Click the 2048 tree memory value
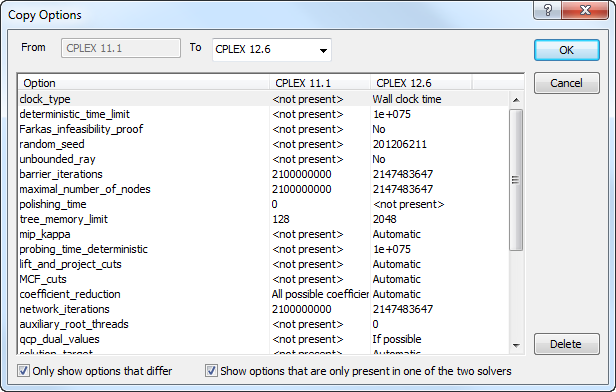 385,219
